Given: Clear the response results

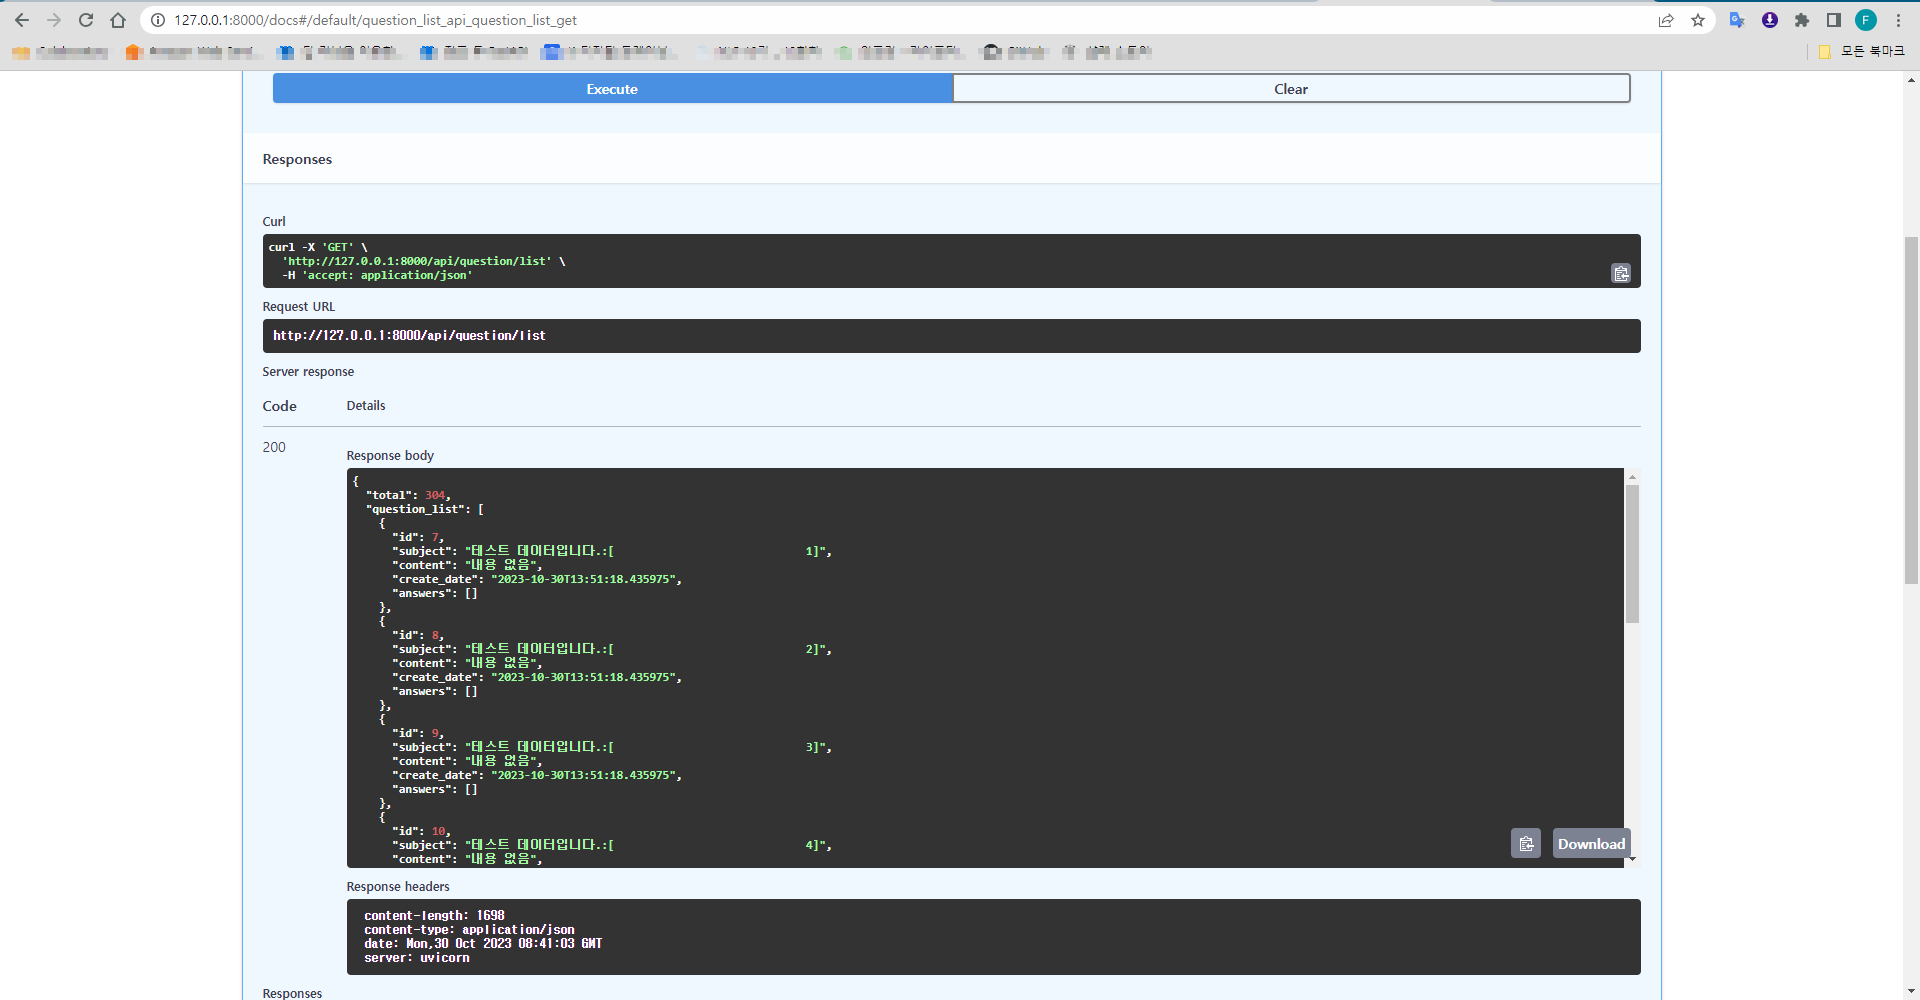Looking at the screenshot, I should 1291,89.
